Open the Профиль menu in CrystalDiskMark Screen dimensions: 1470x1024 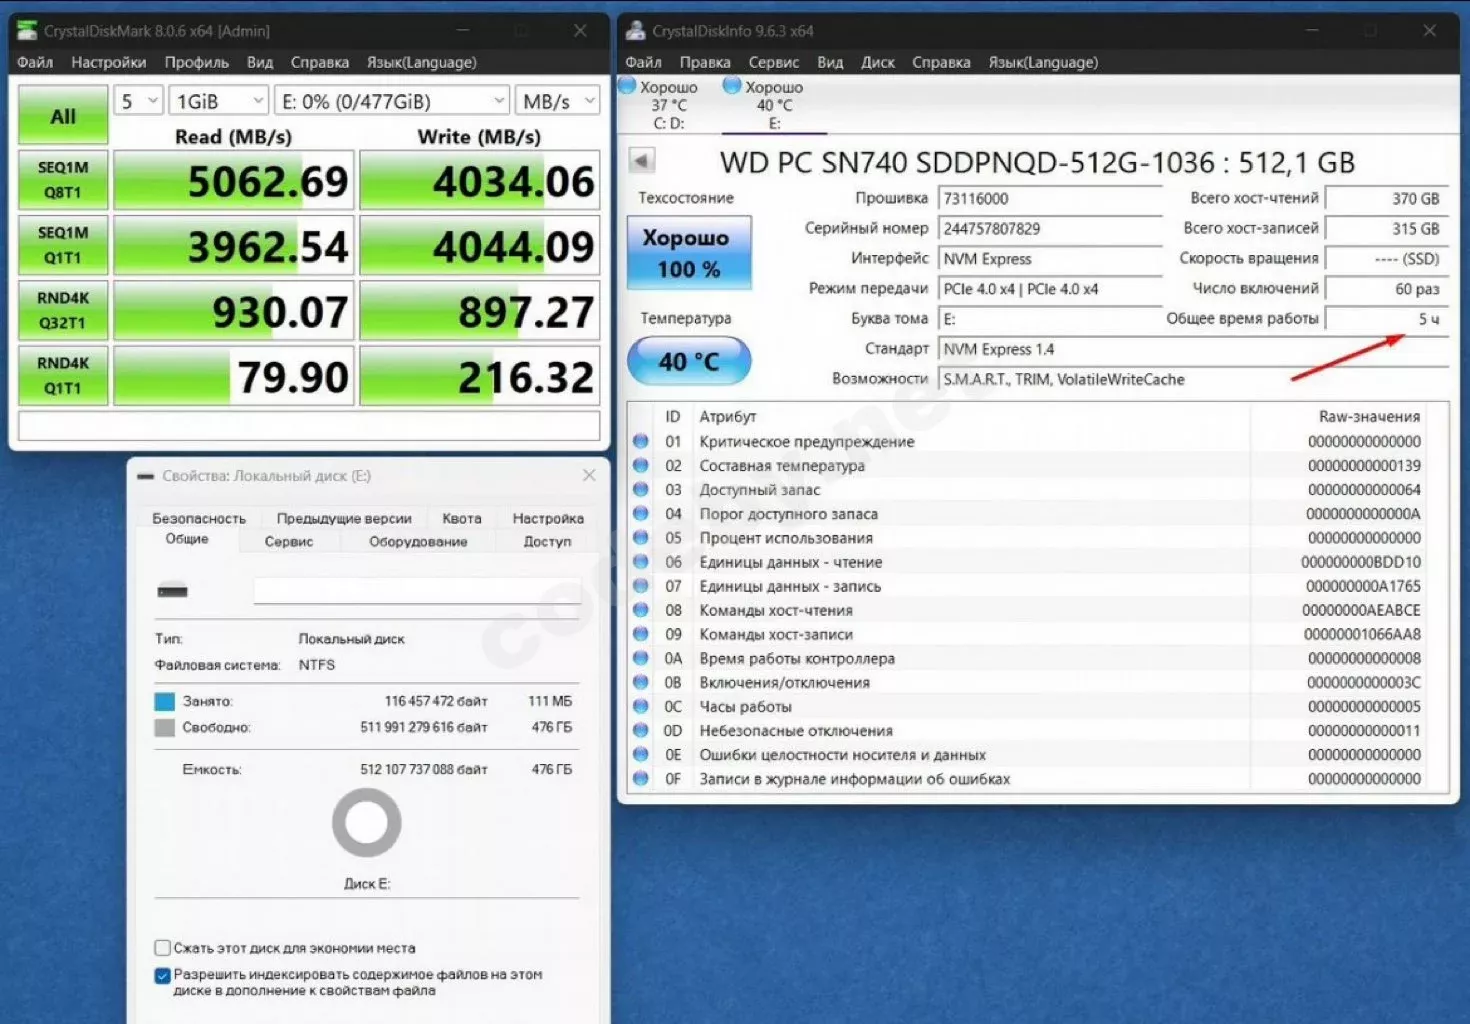coord(196,62)
